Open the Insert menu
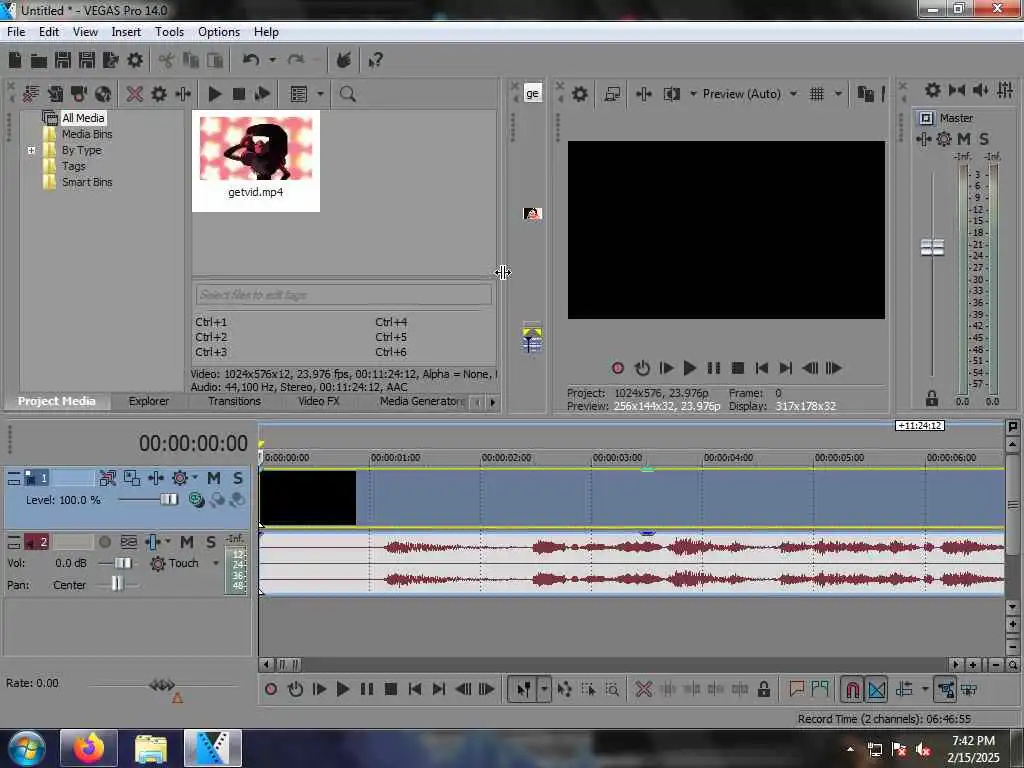The height and width of the screenshot is (768, 1024). [126, 31]
